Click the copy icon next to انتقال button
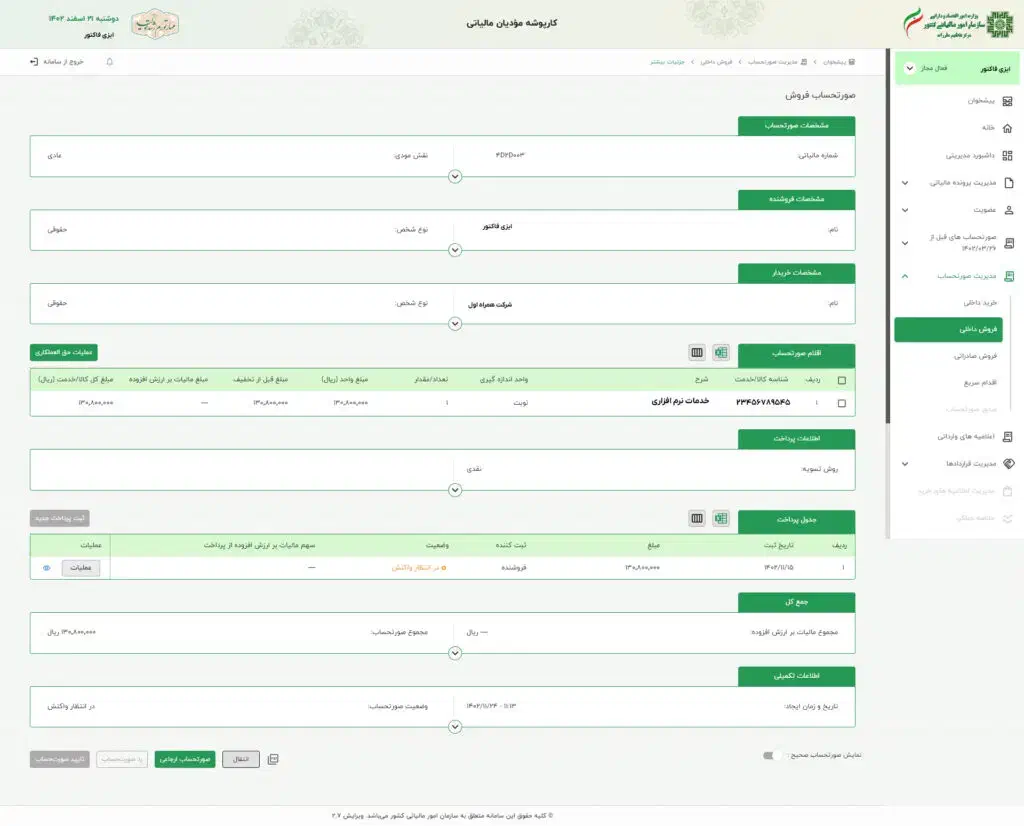Image resolution: width=1024 pixels, height=826 pixels. pyautogui.click(x=273, y=759)
